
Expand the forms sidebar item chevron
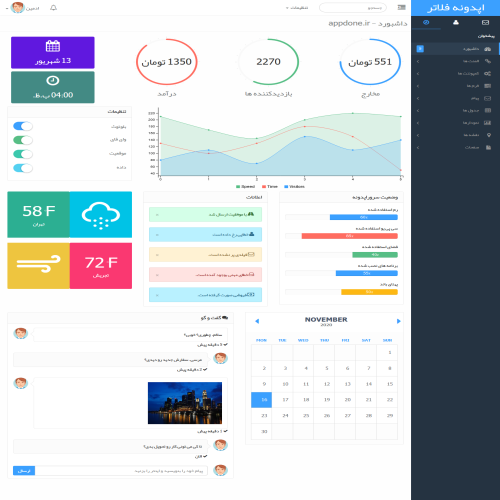[418, 86]
